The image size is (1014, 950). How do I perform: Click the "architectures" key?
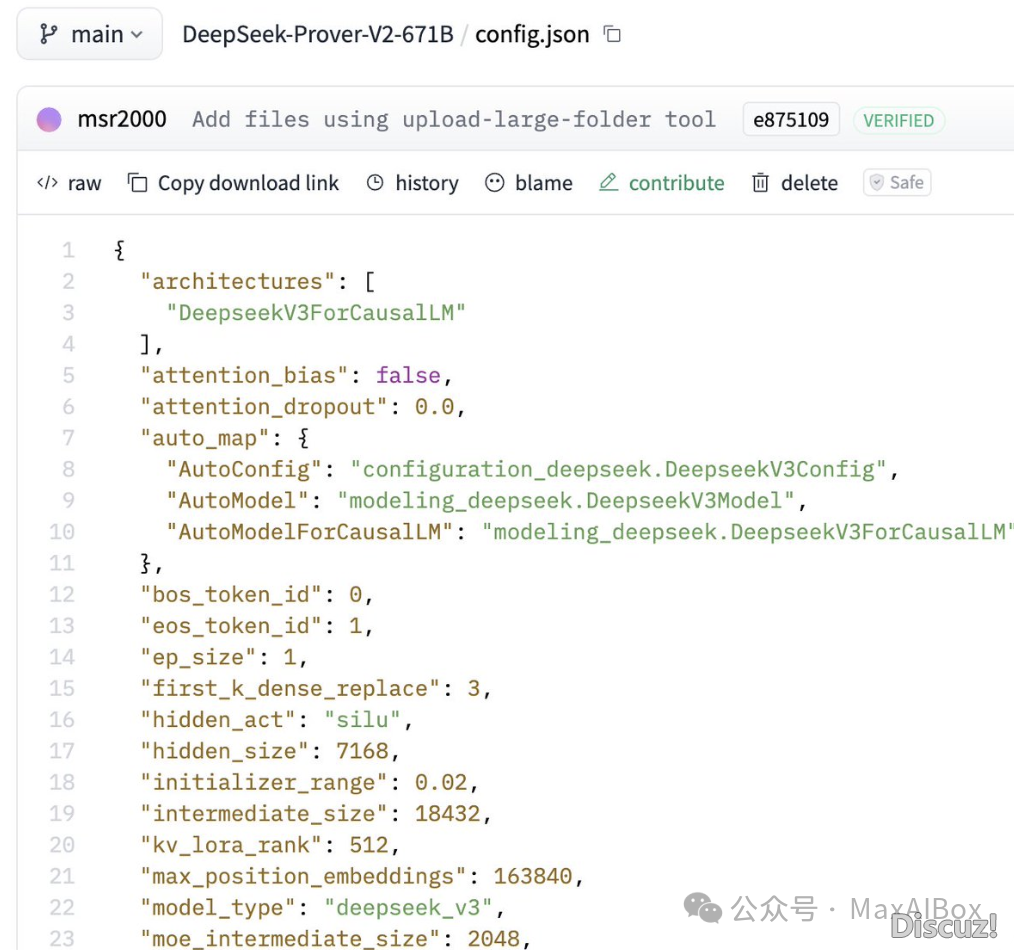tap(237, 282)
